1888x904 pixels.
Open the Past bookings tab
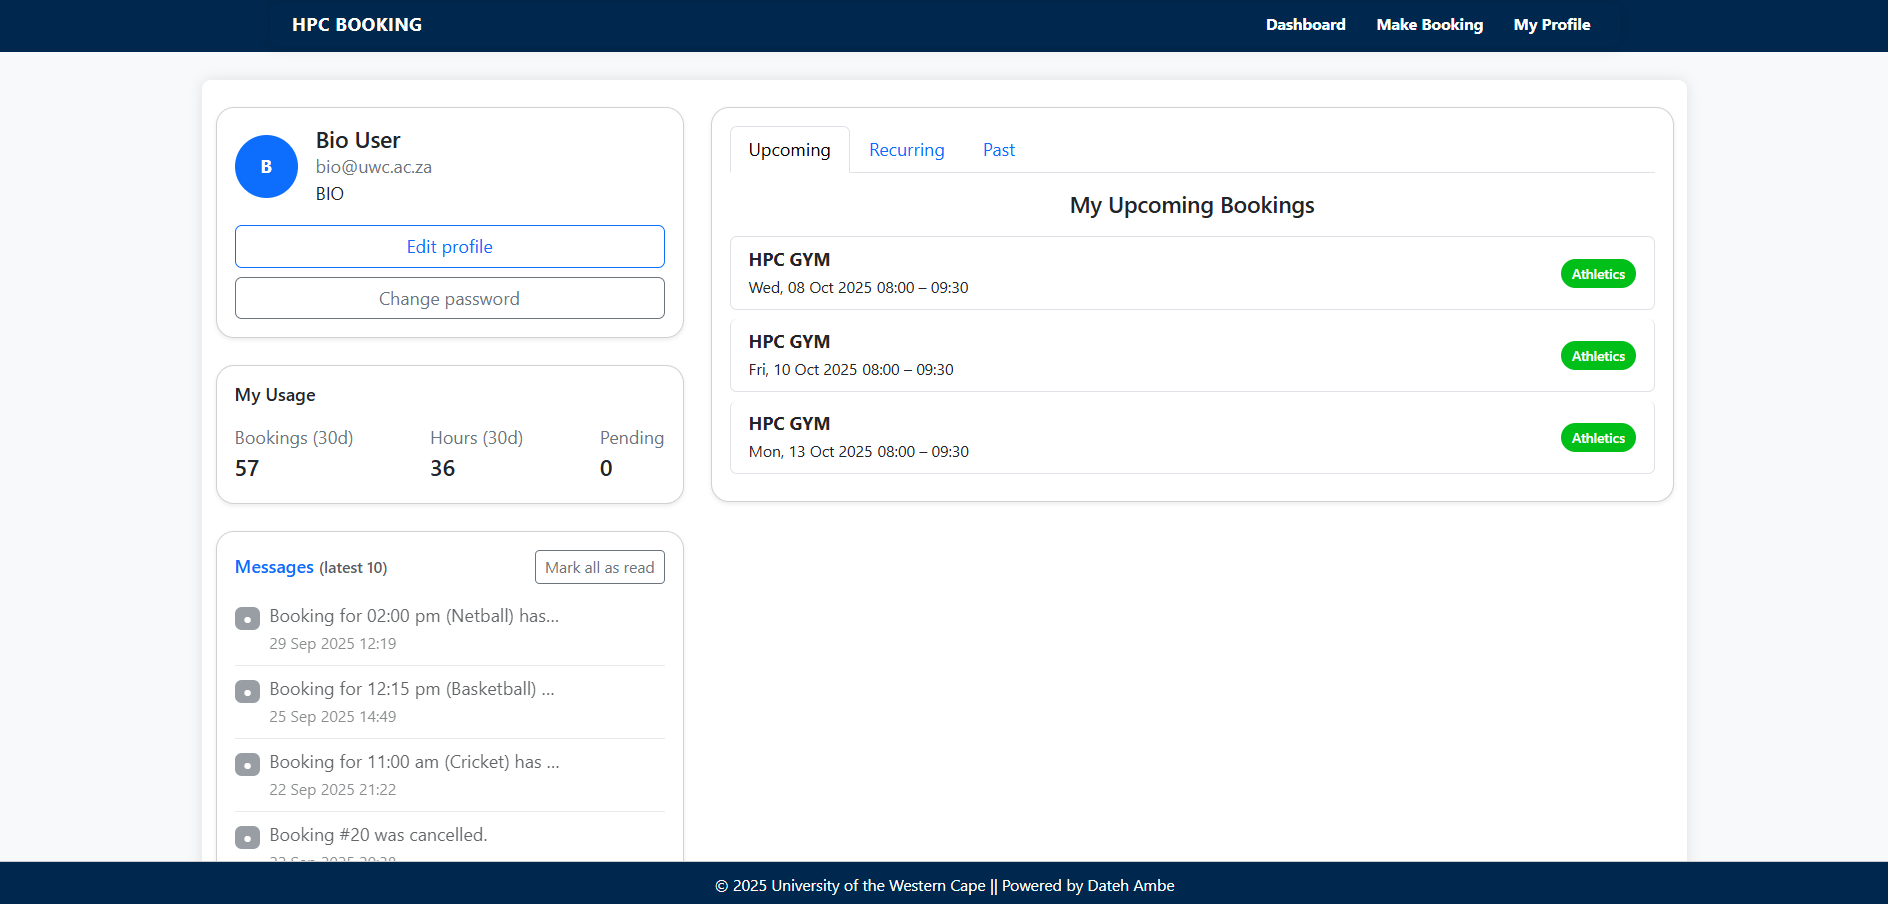[x=998, y=150]
